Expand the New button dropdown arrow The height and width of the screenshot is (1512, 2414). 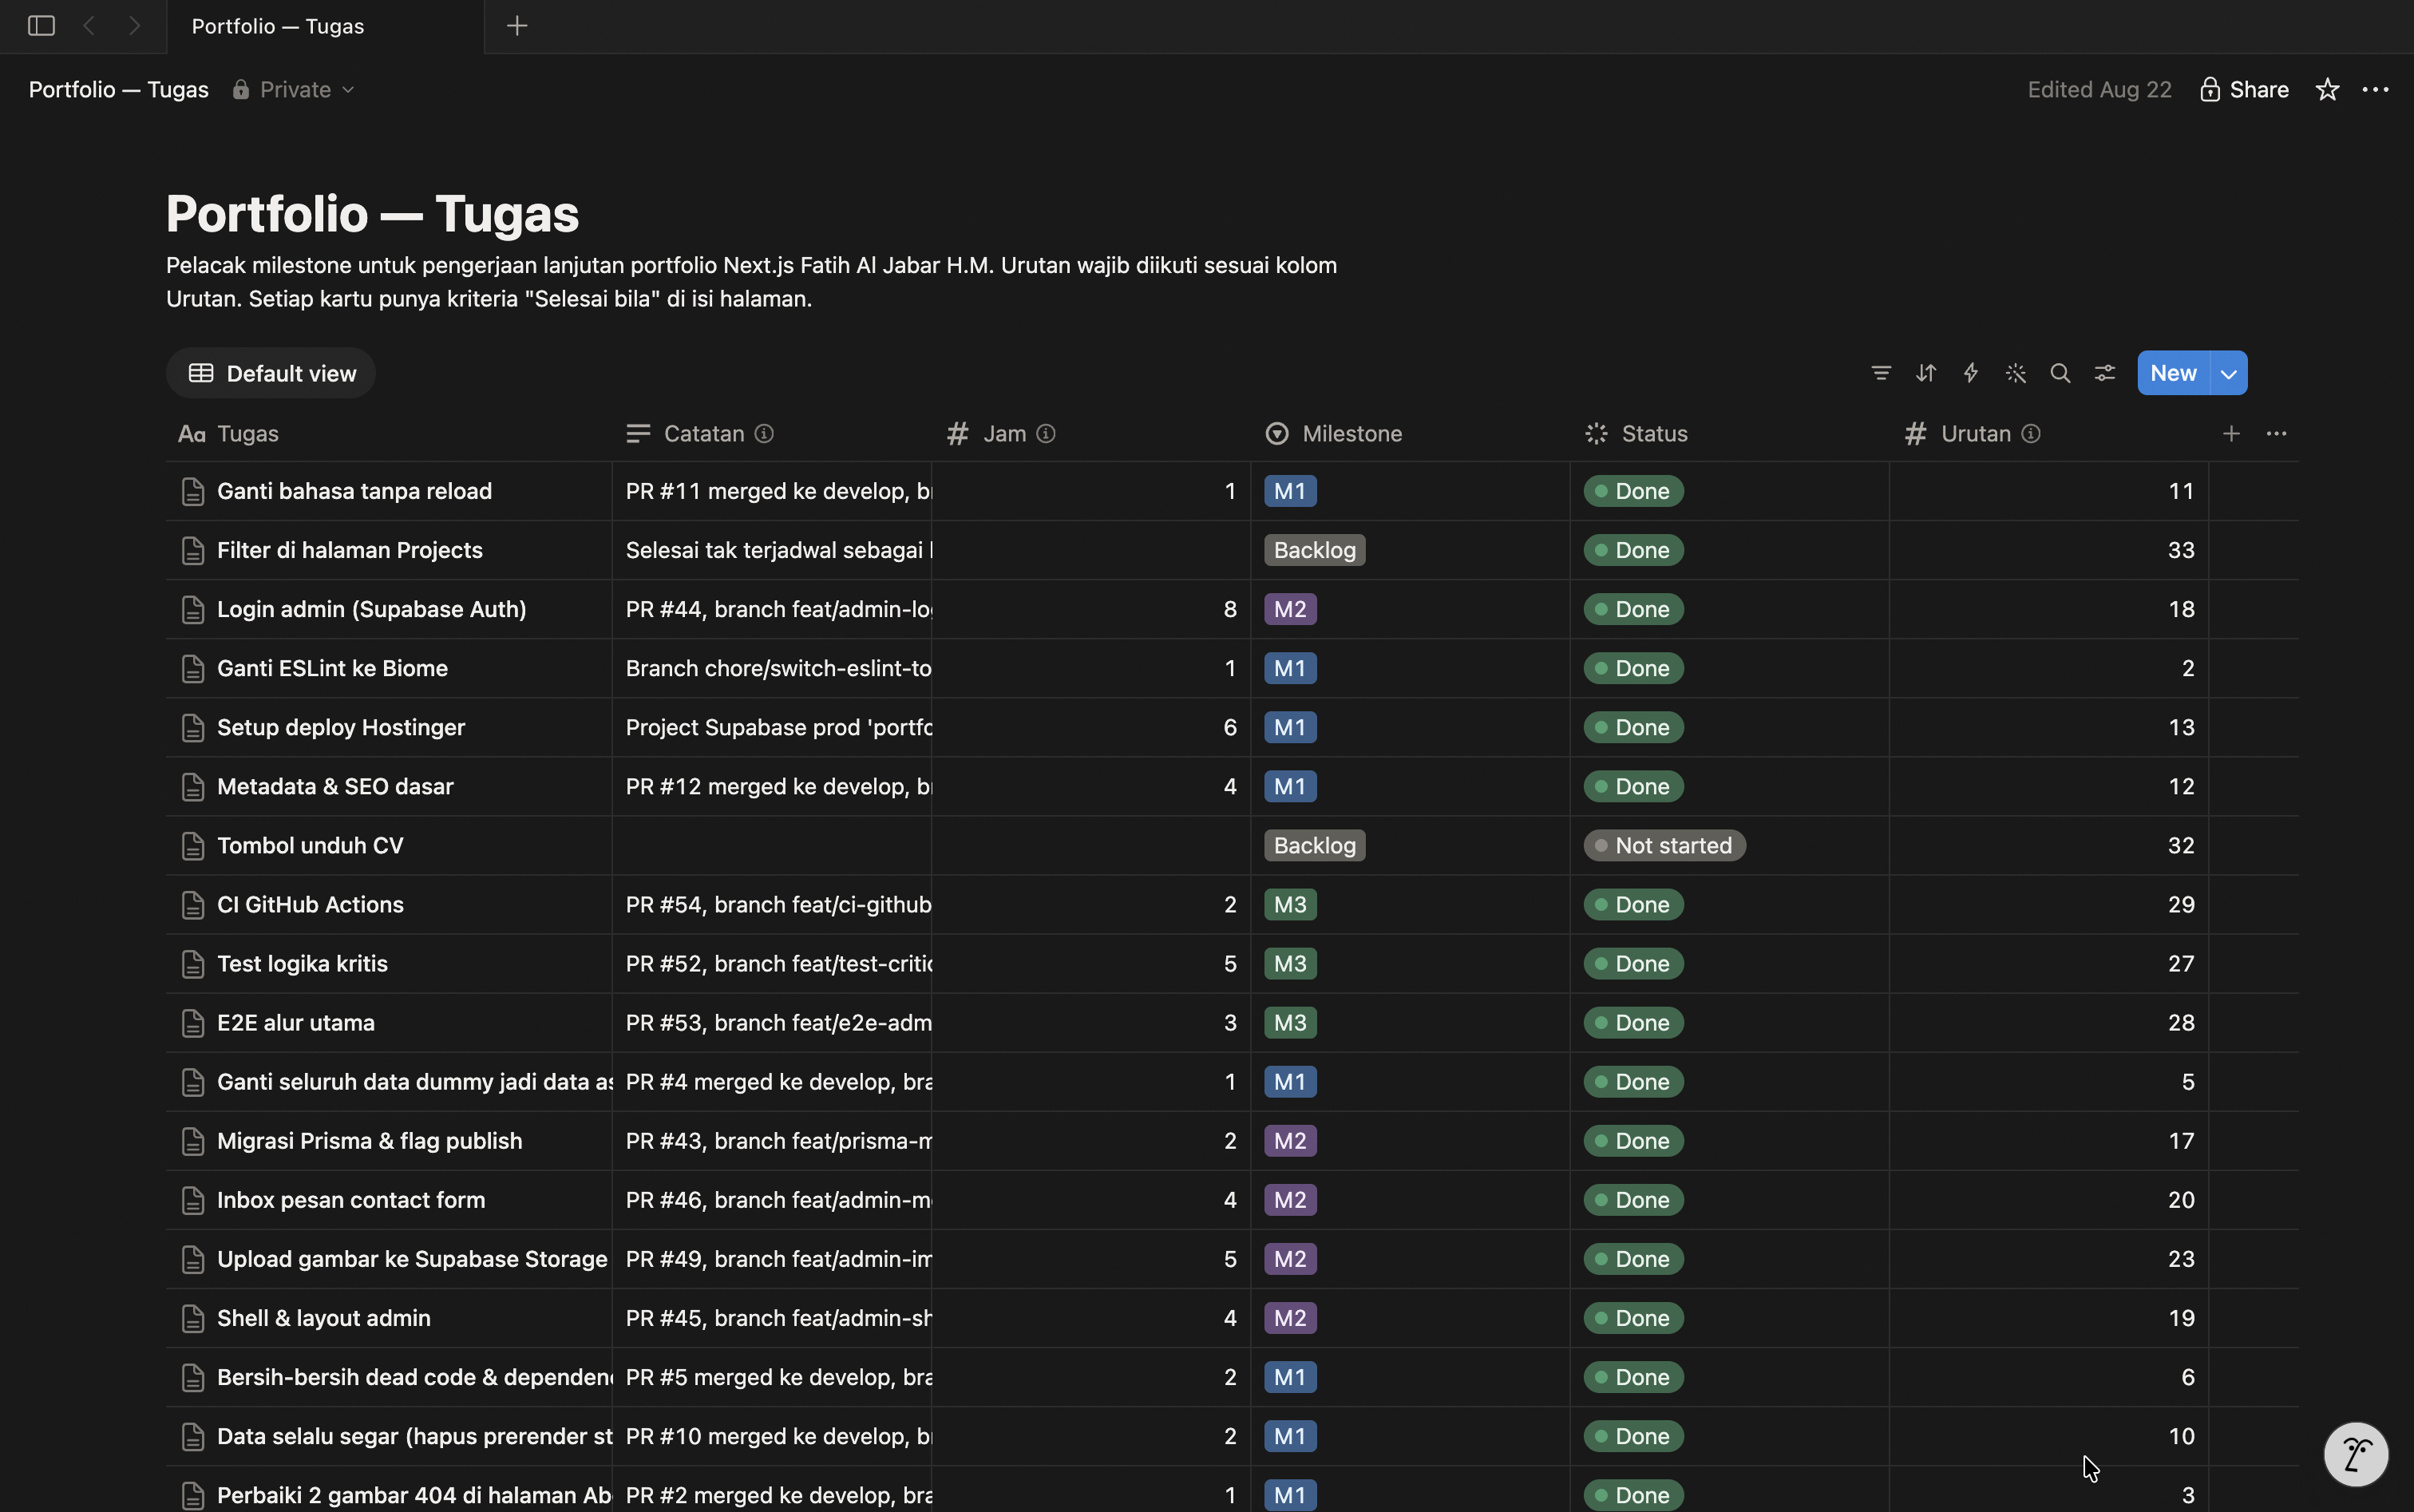(2229, 373)
